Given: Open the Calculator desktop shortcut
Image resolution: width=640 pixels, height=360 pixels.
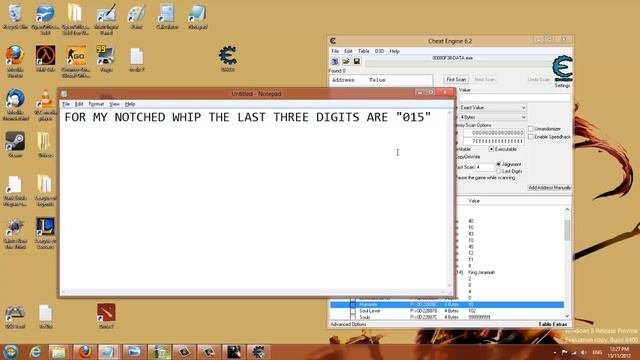Looking at the screenshot, I should (x=167, y=17).
